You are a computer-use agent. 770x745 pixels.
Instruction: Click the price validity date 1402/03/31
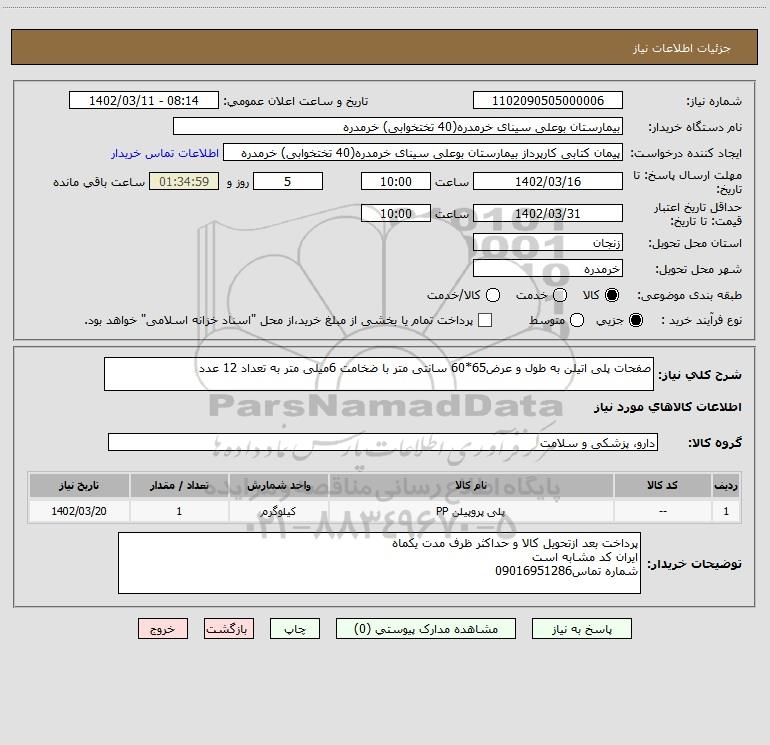[x=548, y=213]
